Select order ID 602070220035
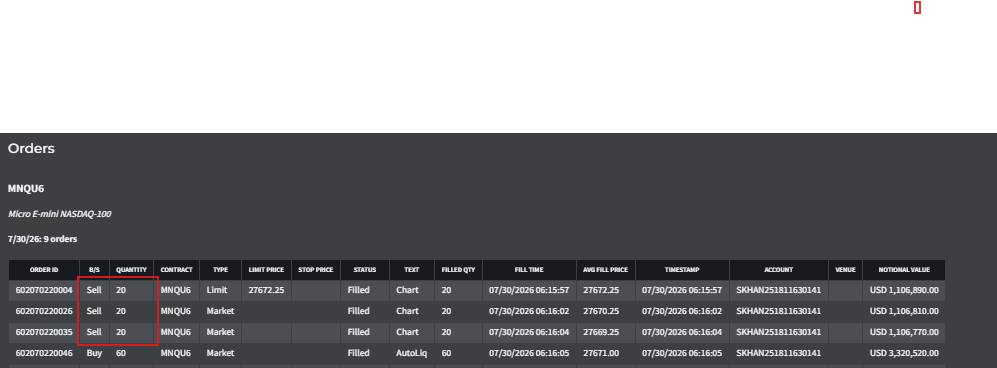This screenshot has height=368, width=997. point(44,332)
